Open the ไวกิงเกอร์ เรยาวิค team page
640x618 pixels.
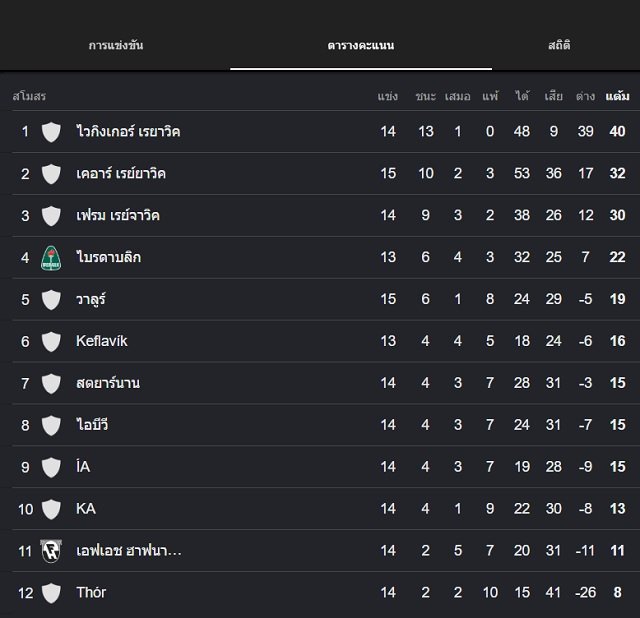point(128,131)
